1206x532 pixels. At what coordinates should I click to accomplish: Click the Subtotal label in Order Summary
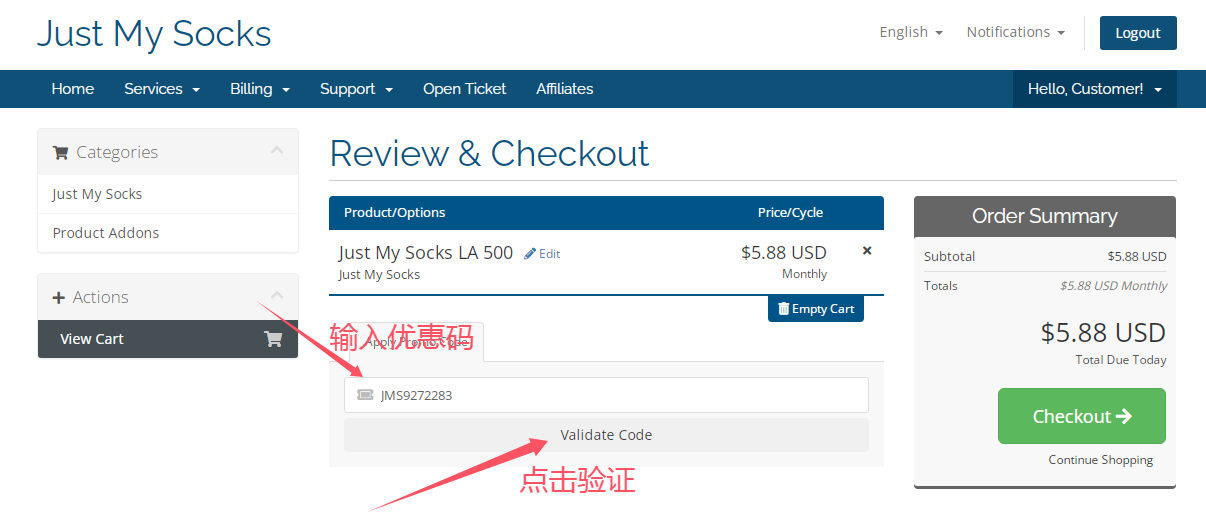(x=950, y=256)
